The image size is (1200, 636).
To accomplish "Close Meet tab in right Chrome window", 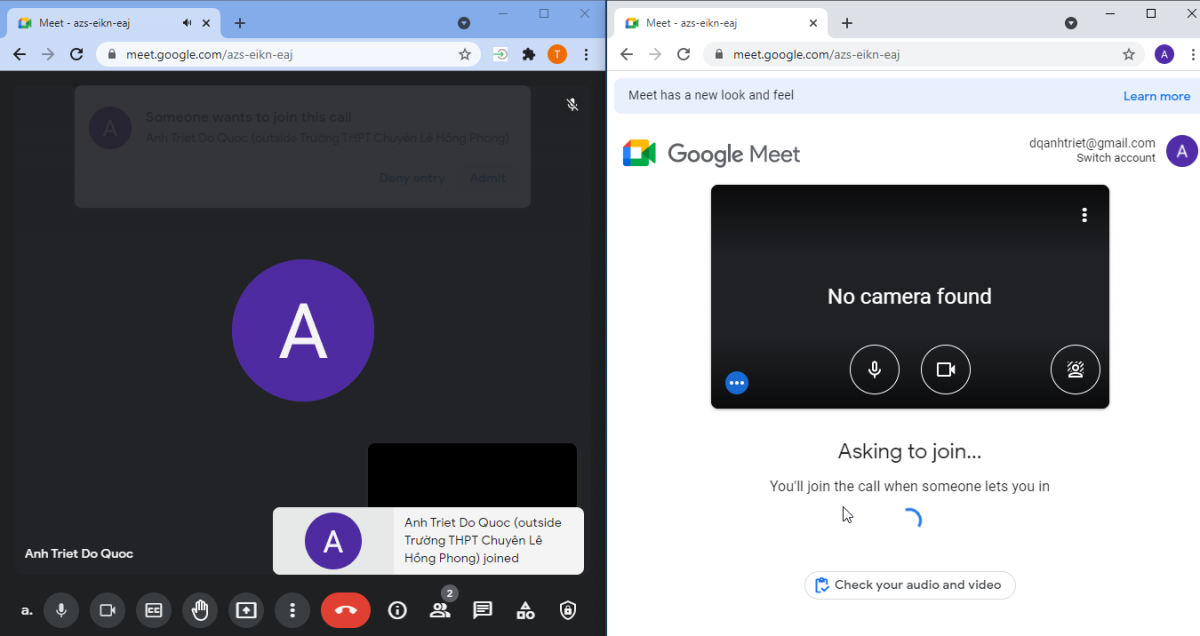I will [813, 23].
